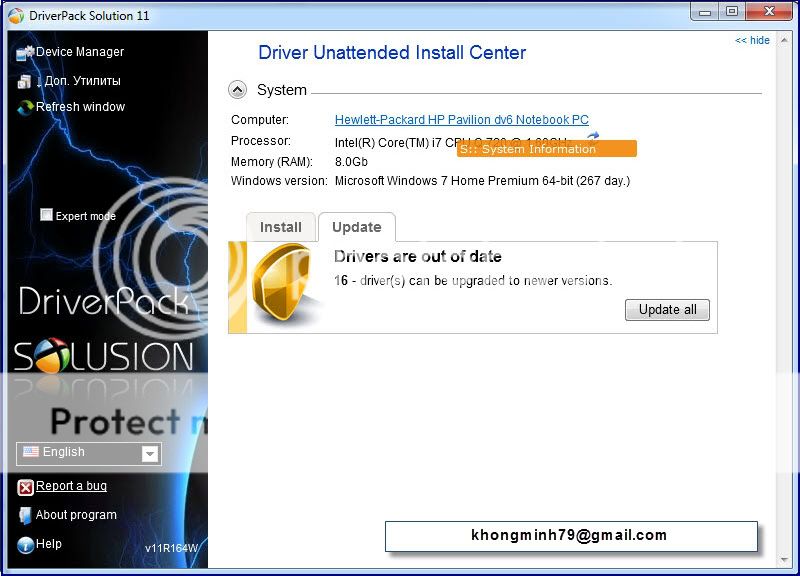800x576 pixels.
Task: Collapse the System section chevron
Action: point(237,90)
